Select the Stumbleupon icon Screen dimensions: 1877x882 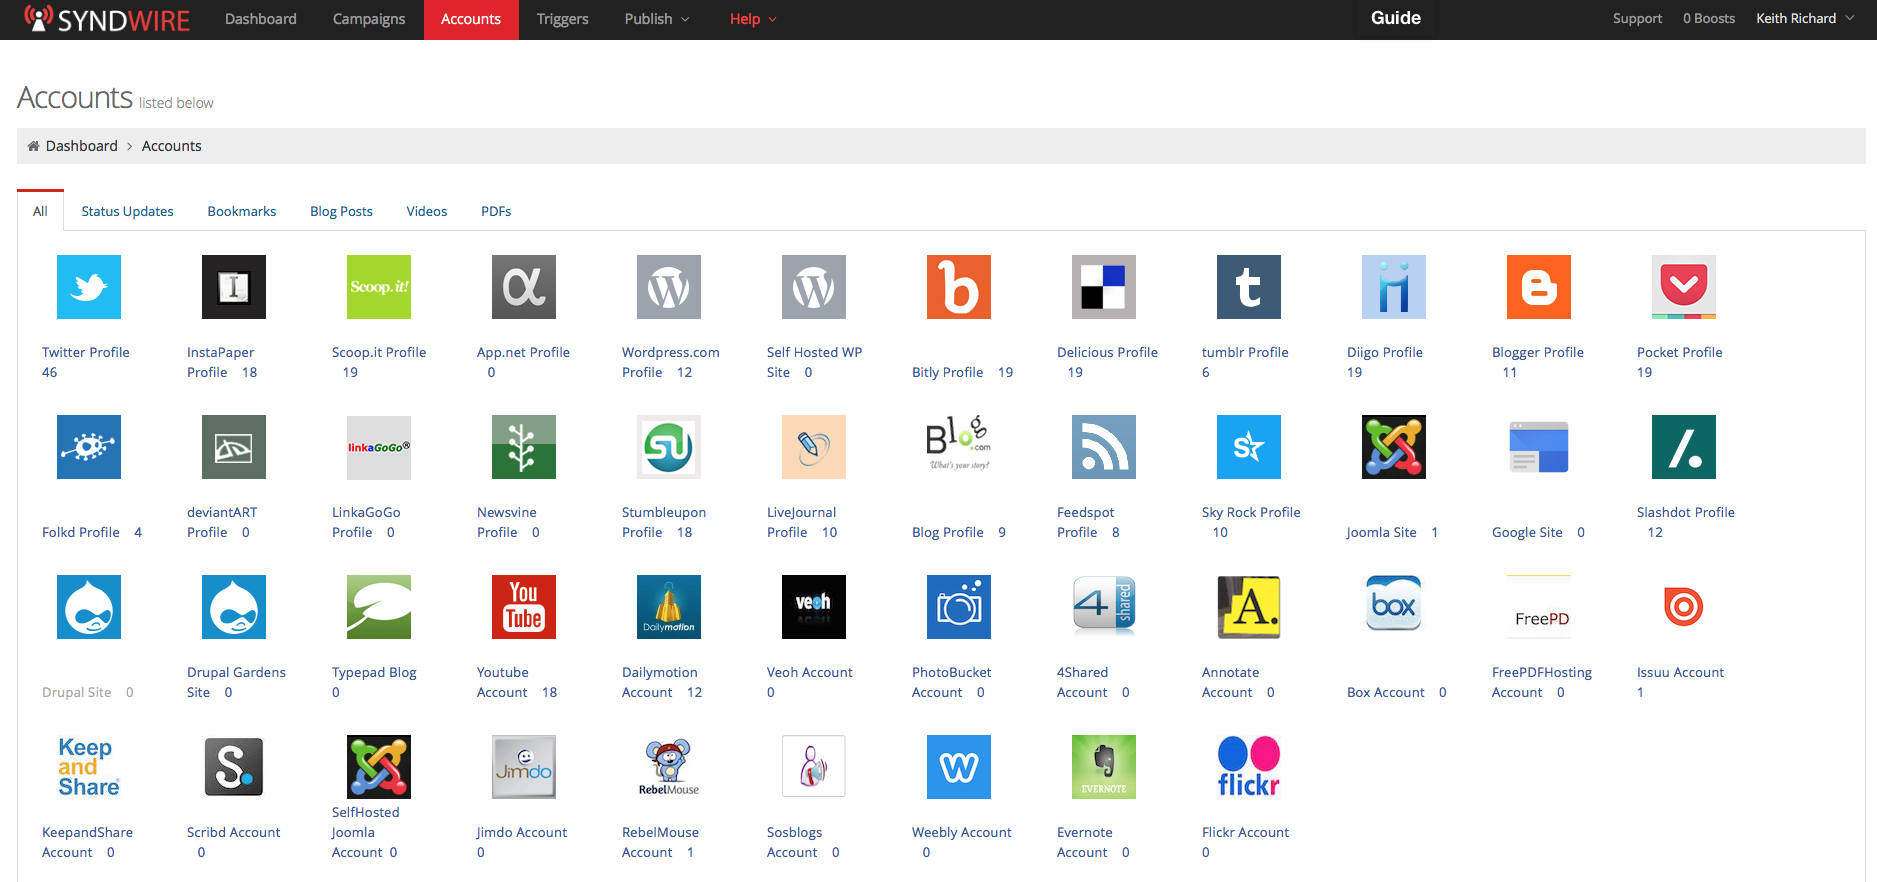coord(669,447)
